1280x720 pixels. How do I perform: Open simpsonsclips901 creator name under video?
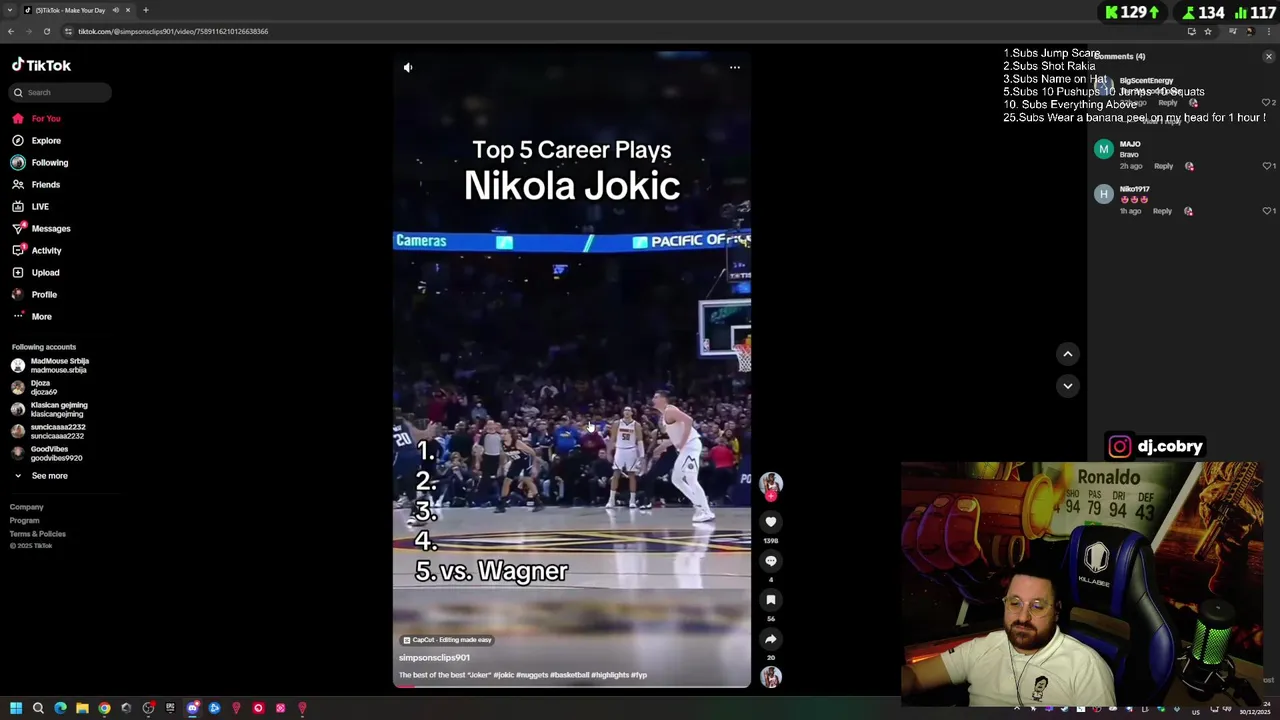[x=434, y=658]
